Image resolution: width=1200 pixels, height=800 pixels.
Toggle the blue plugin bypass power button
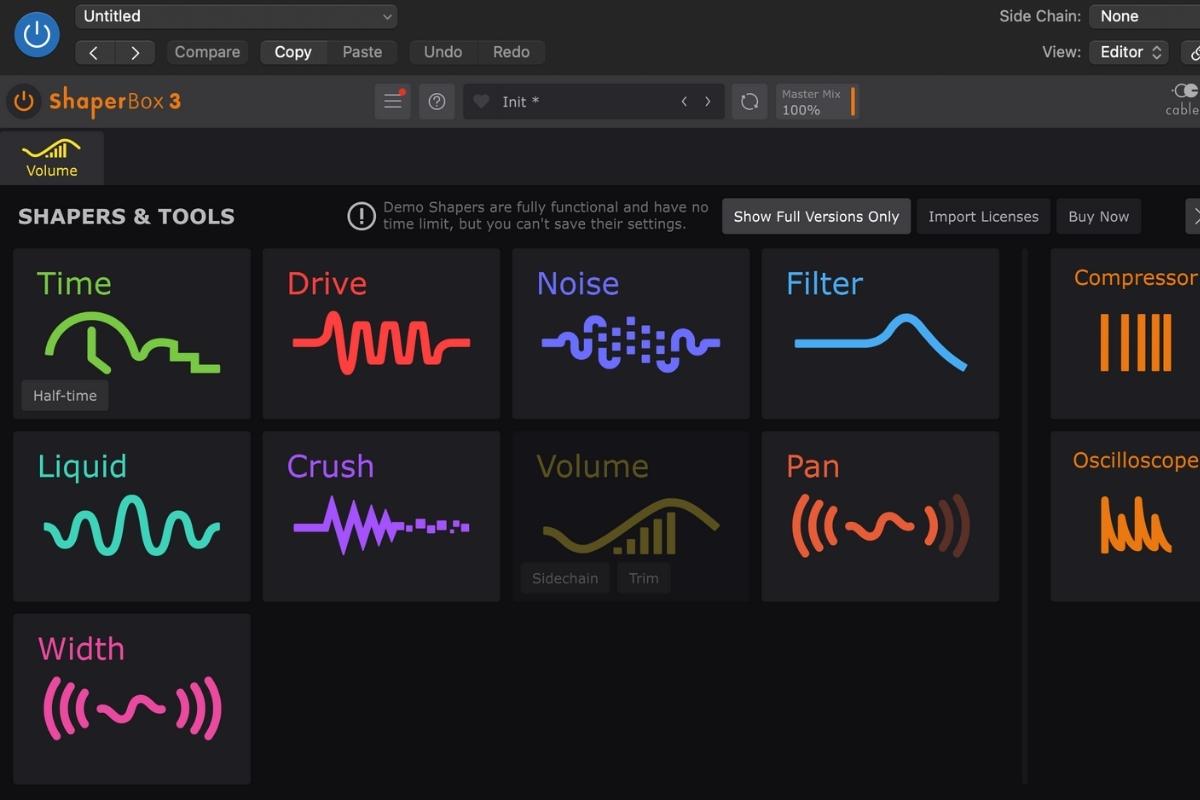point(37,35)
